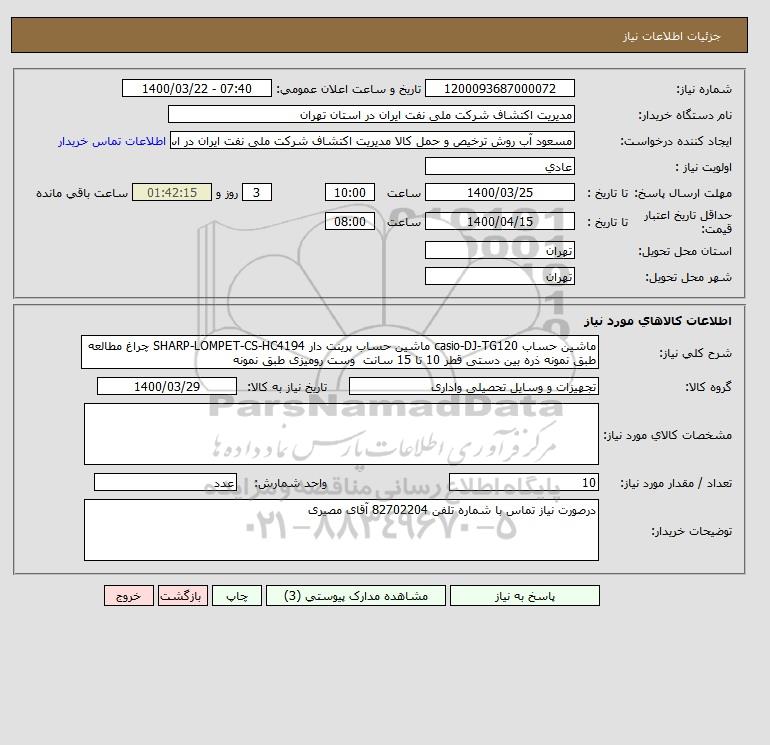The height and width of the screenshot is (745, 770).
Task: Open مشاهده مدارک پیوستی (3) button
Action: click(x=356, y=596)
